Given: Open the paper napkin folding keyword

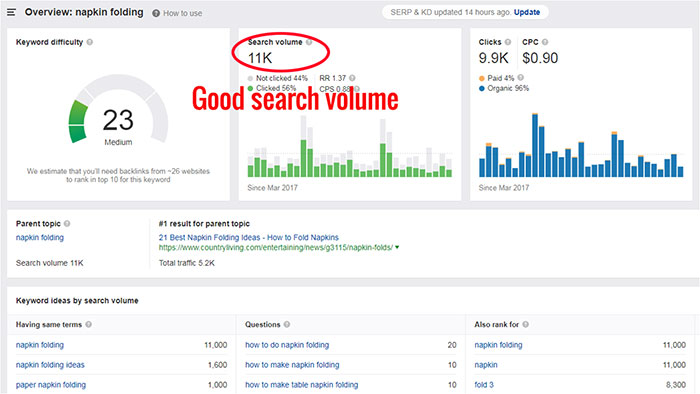Looking at the screenshot, I should (51, 385).
